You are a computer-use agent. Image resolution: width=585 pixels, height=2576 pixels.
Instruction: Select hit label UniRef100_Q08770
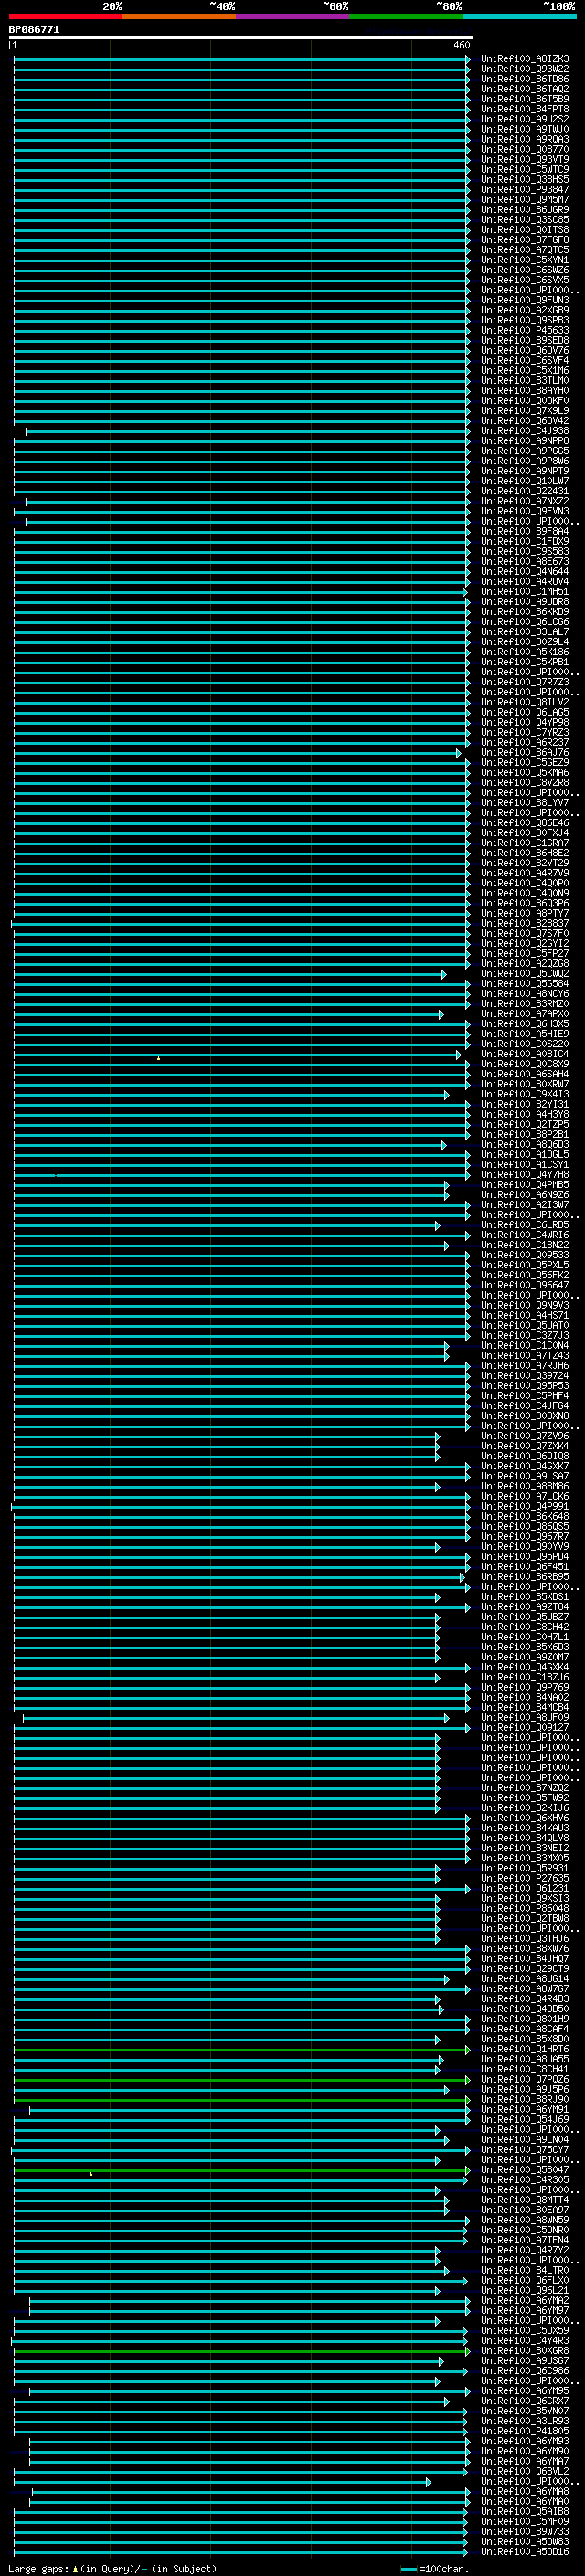coord(524,149)
